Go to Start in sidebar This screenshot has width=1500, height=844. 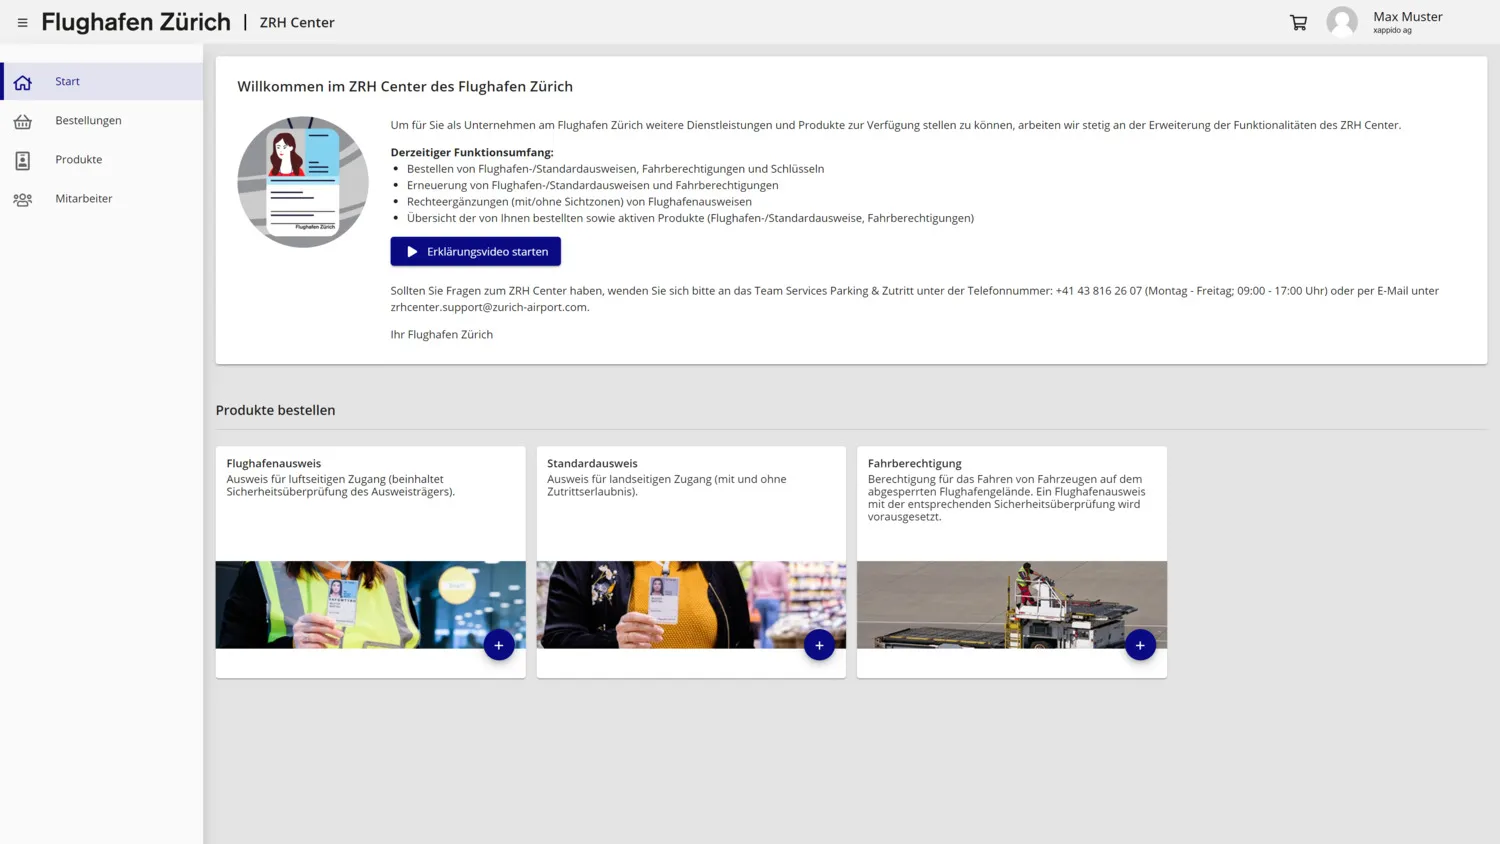coord(102,81)
